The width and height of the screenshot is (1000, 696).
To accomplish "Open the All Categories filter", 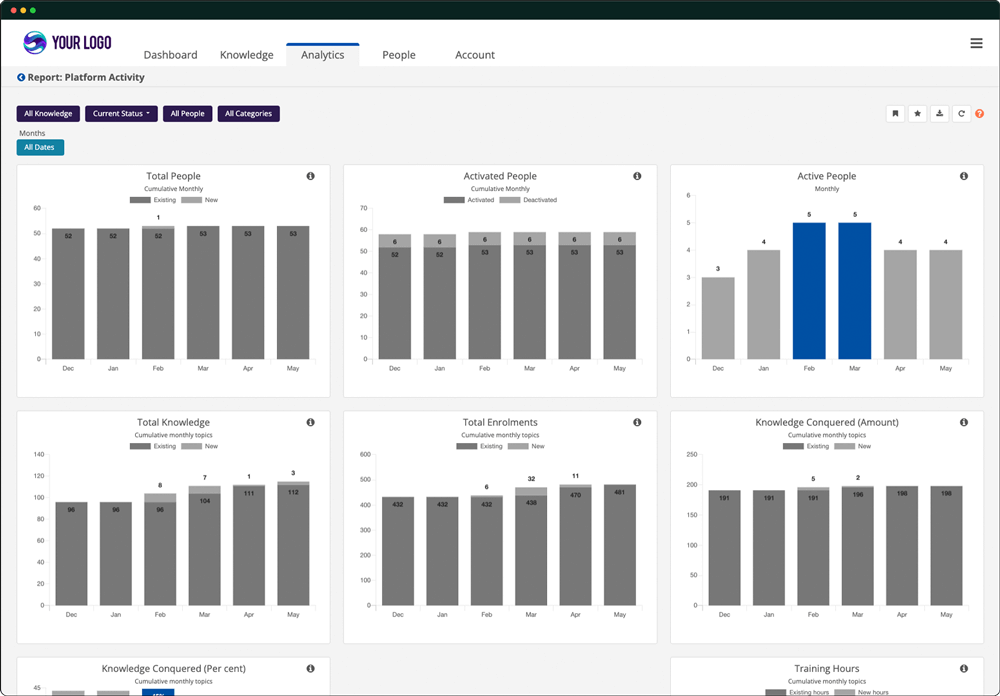I will tap(248, 113).
